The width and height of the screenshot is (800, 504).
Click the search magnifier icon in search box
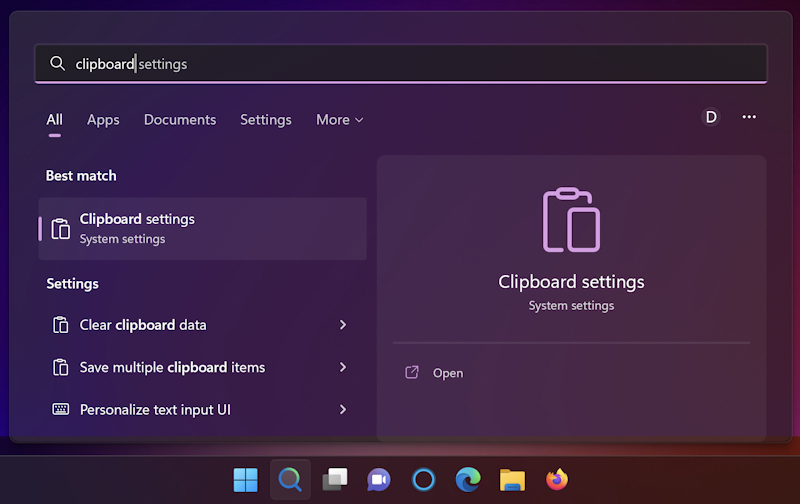point(57,63)
